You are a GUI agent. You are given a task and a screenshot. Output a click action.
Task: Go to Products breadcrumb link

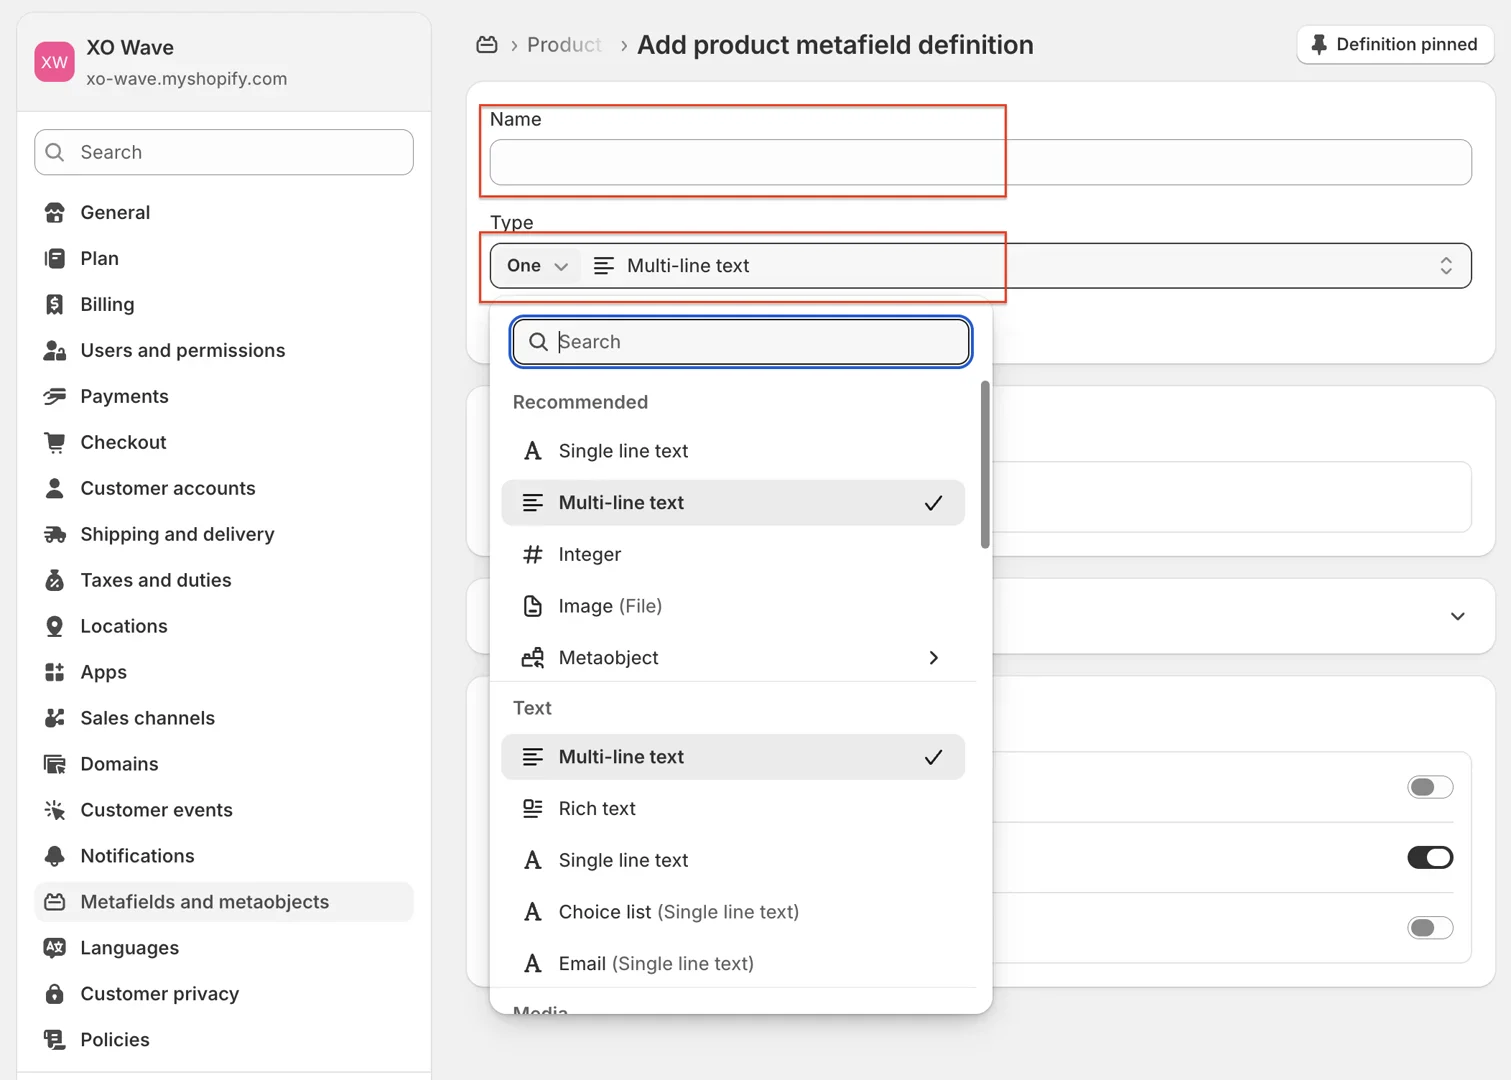point(564,45)
